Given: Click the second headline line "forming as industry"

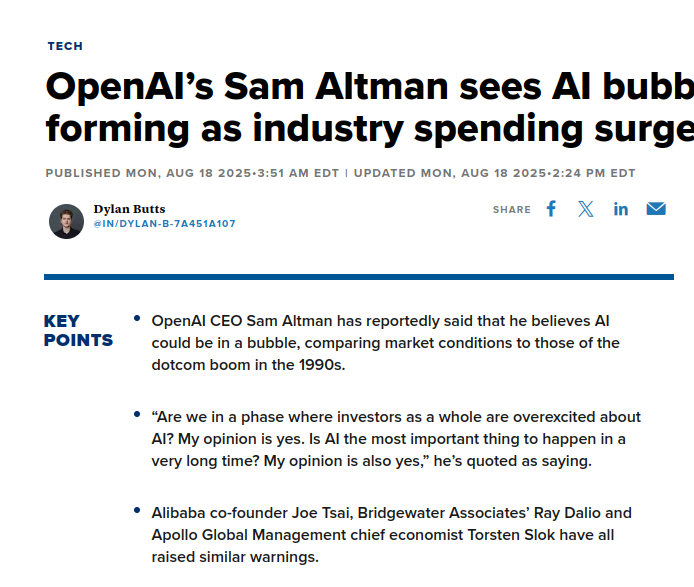Looking at the screenshot, I should coord(224,128).
